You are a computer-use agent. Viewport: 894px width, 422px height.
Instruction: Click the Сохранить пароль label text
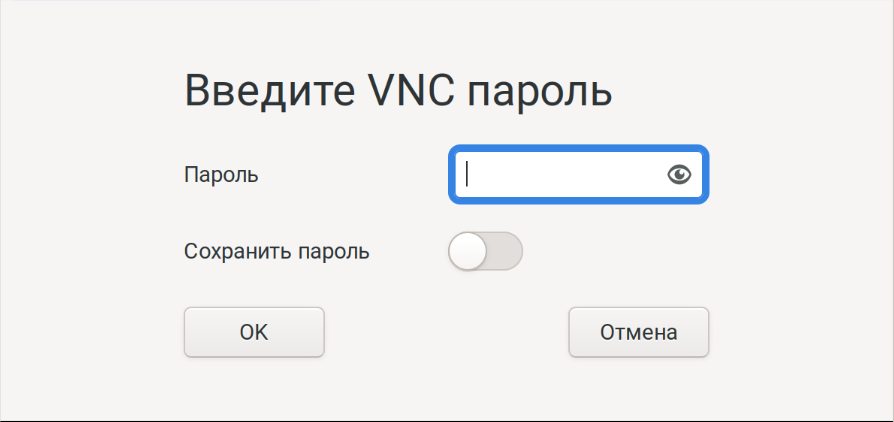[277, 251]
